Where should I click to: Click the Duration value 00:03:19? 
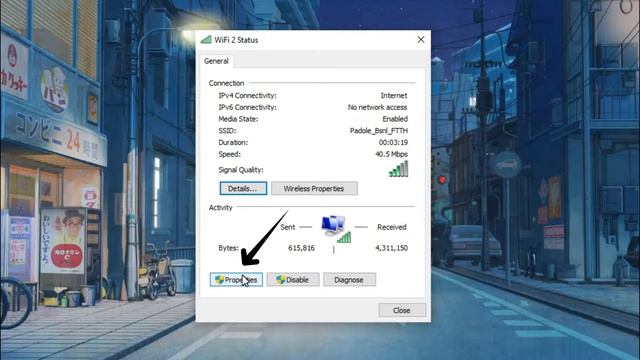[x=393, y=142]
